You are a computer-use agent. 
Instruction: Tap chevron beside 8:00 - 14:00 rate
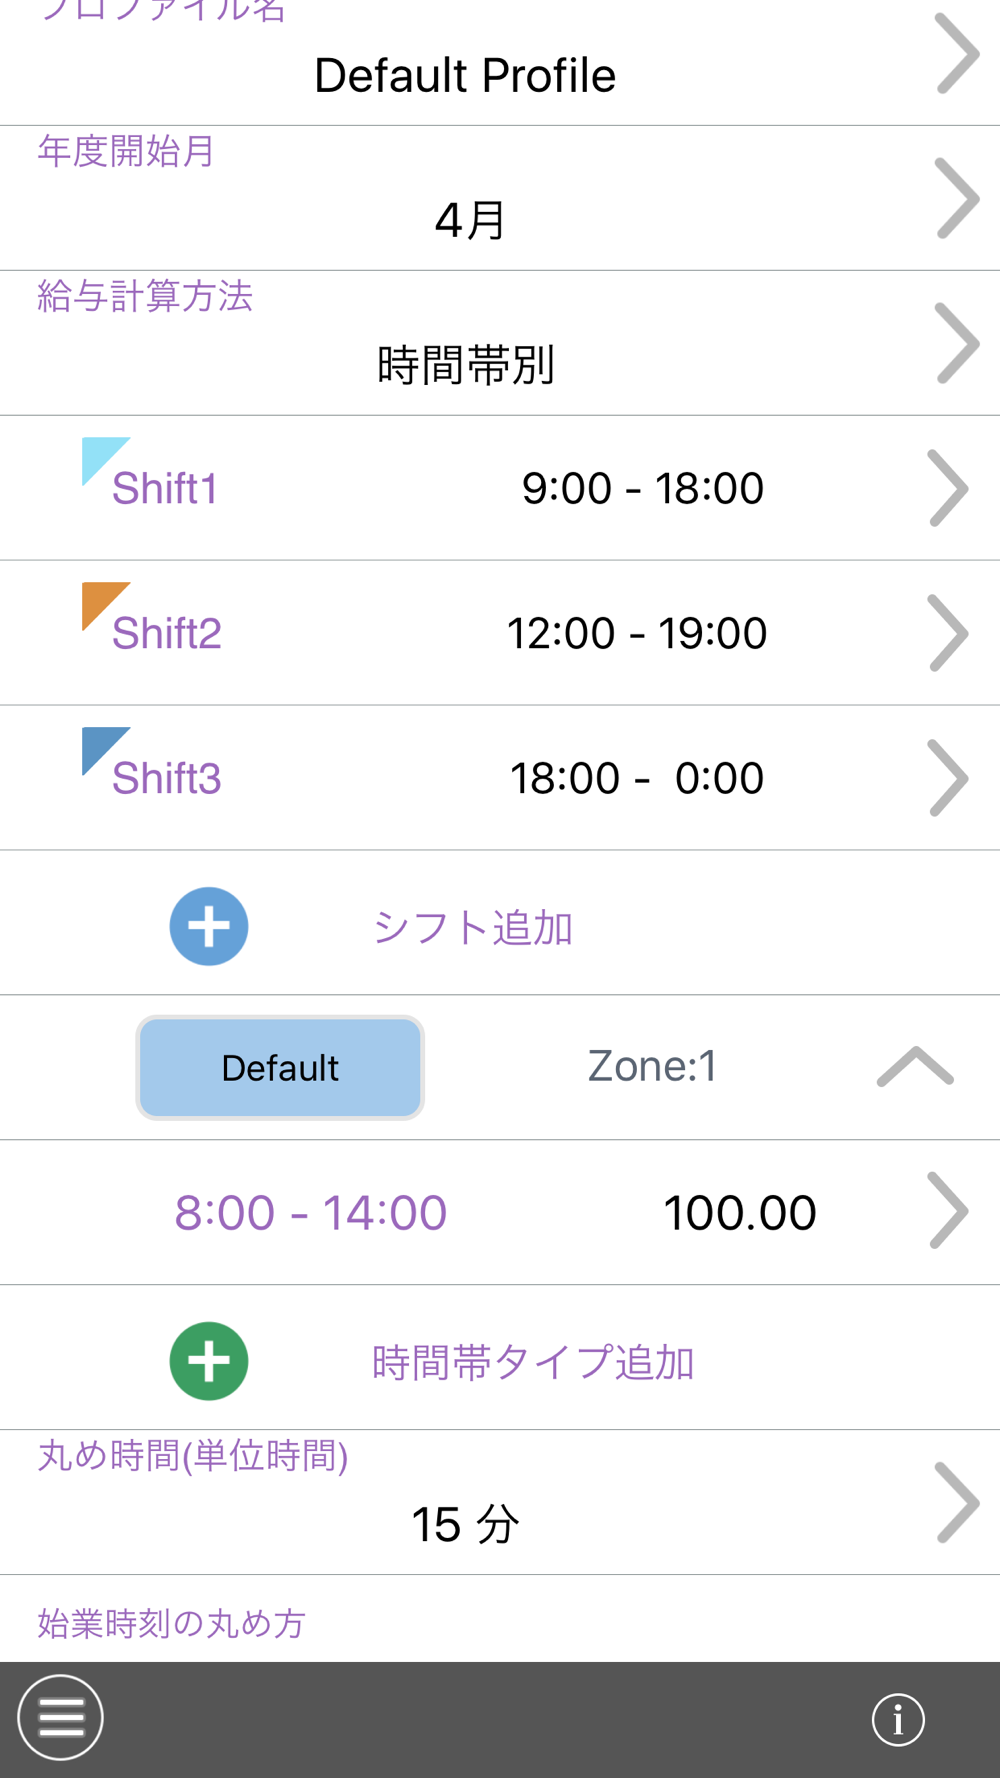pyautogui.click(x=948, y=1211)
